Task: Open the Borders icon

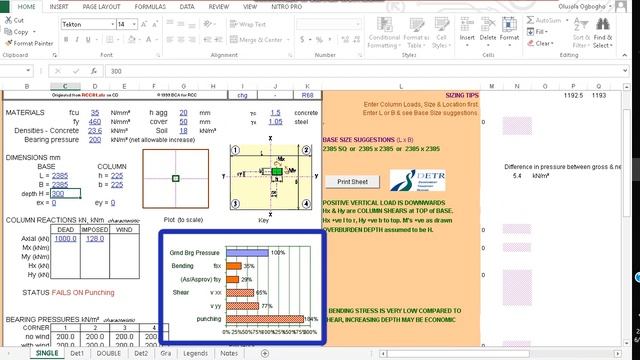Action: (109, 40)
